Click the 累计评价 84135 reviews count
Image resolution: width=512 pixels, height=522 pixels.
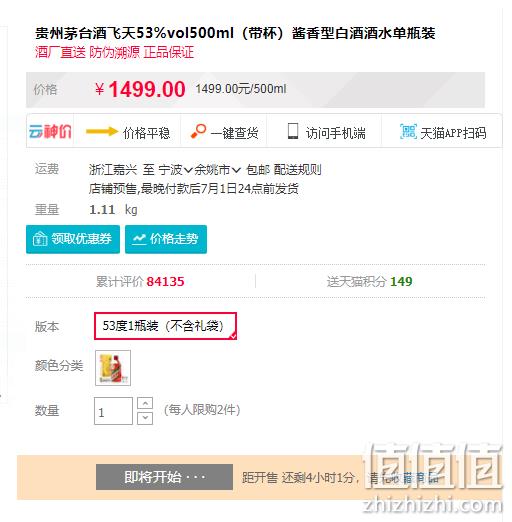point(140,281)
